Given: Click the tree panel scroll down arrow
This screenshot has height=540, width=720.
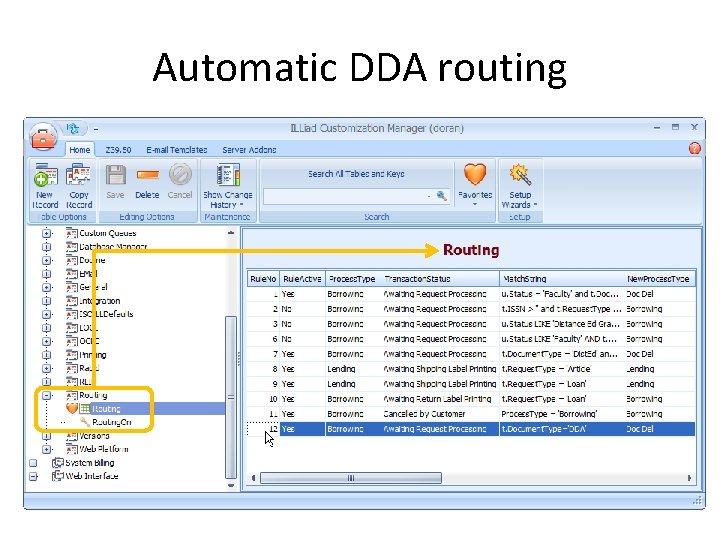Looking at the screenshot, I should [x=231, y=485].
